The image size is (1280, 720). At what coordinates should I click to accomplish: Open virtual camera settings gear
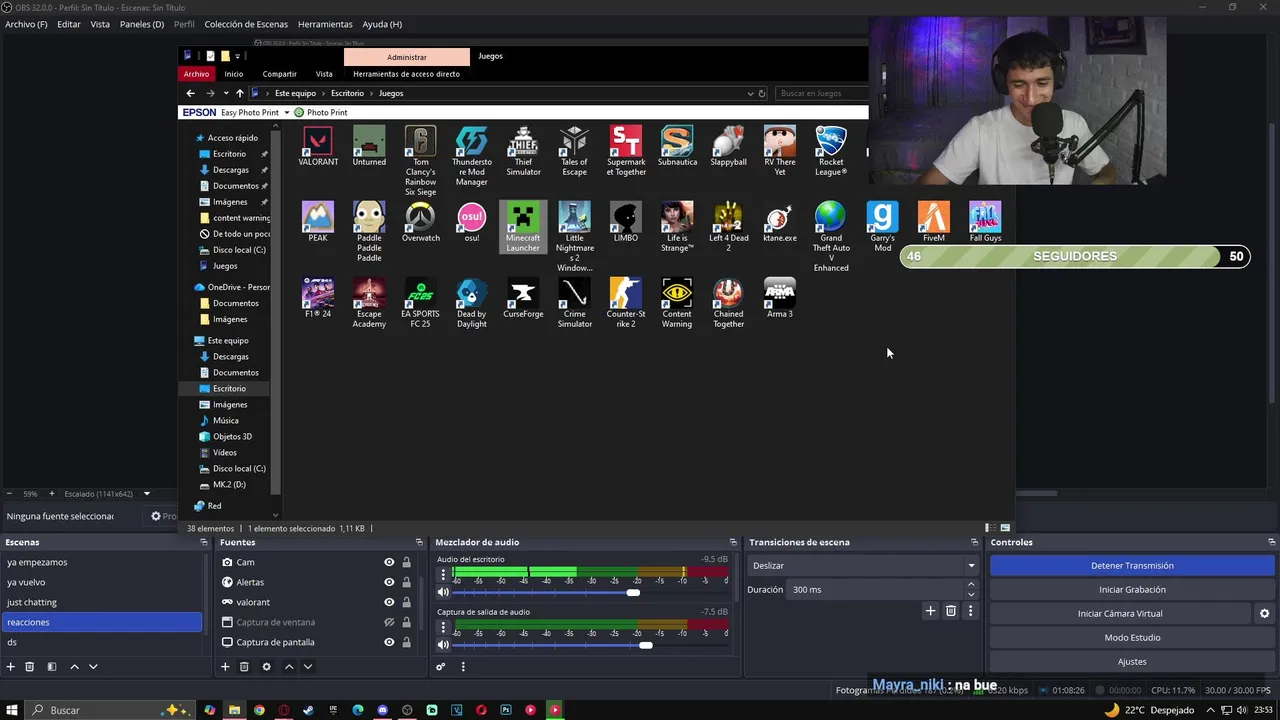point(1264,614)
